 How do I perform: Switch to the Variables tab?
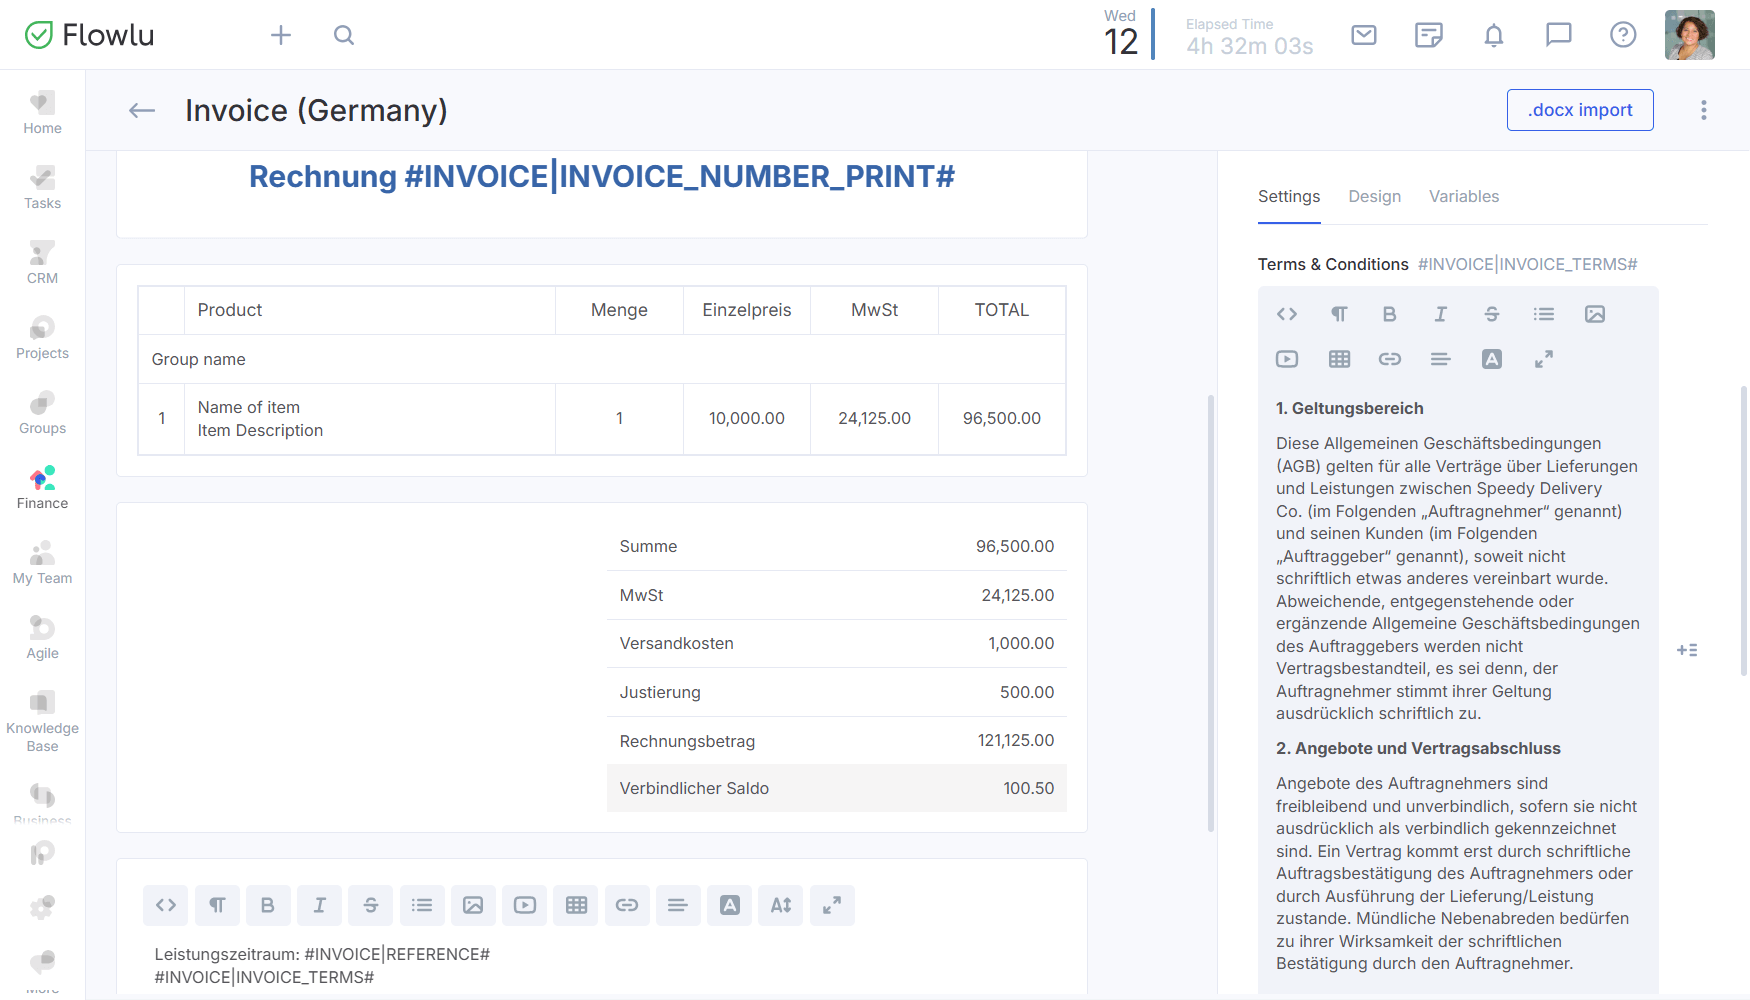click(1463, 196)
